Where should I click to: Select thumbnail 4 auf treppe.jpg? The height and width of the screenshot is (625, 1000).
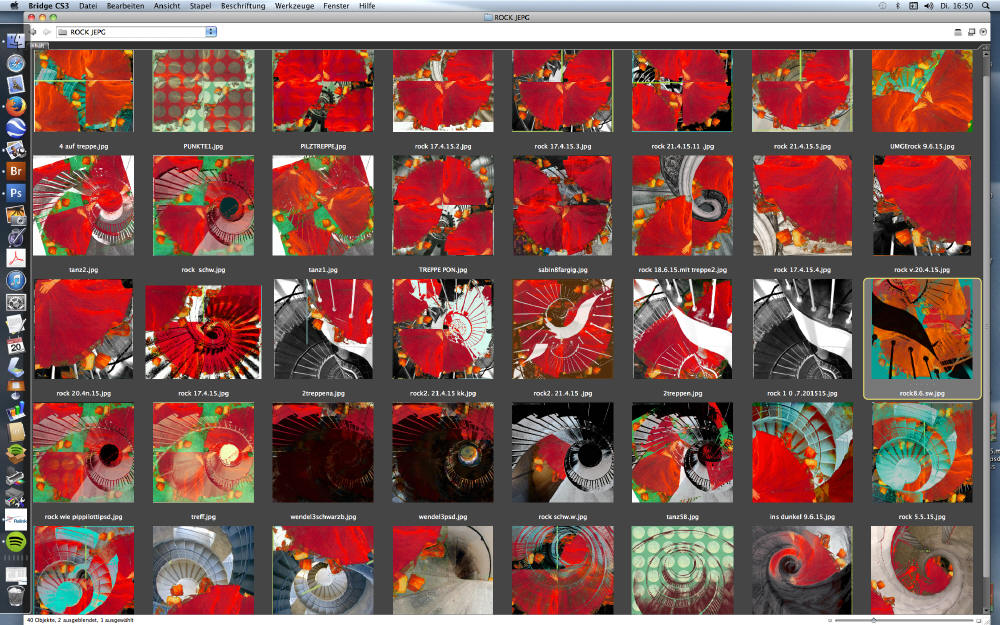pos(84,91)
